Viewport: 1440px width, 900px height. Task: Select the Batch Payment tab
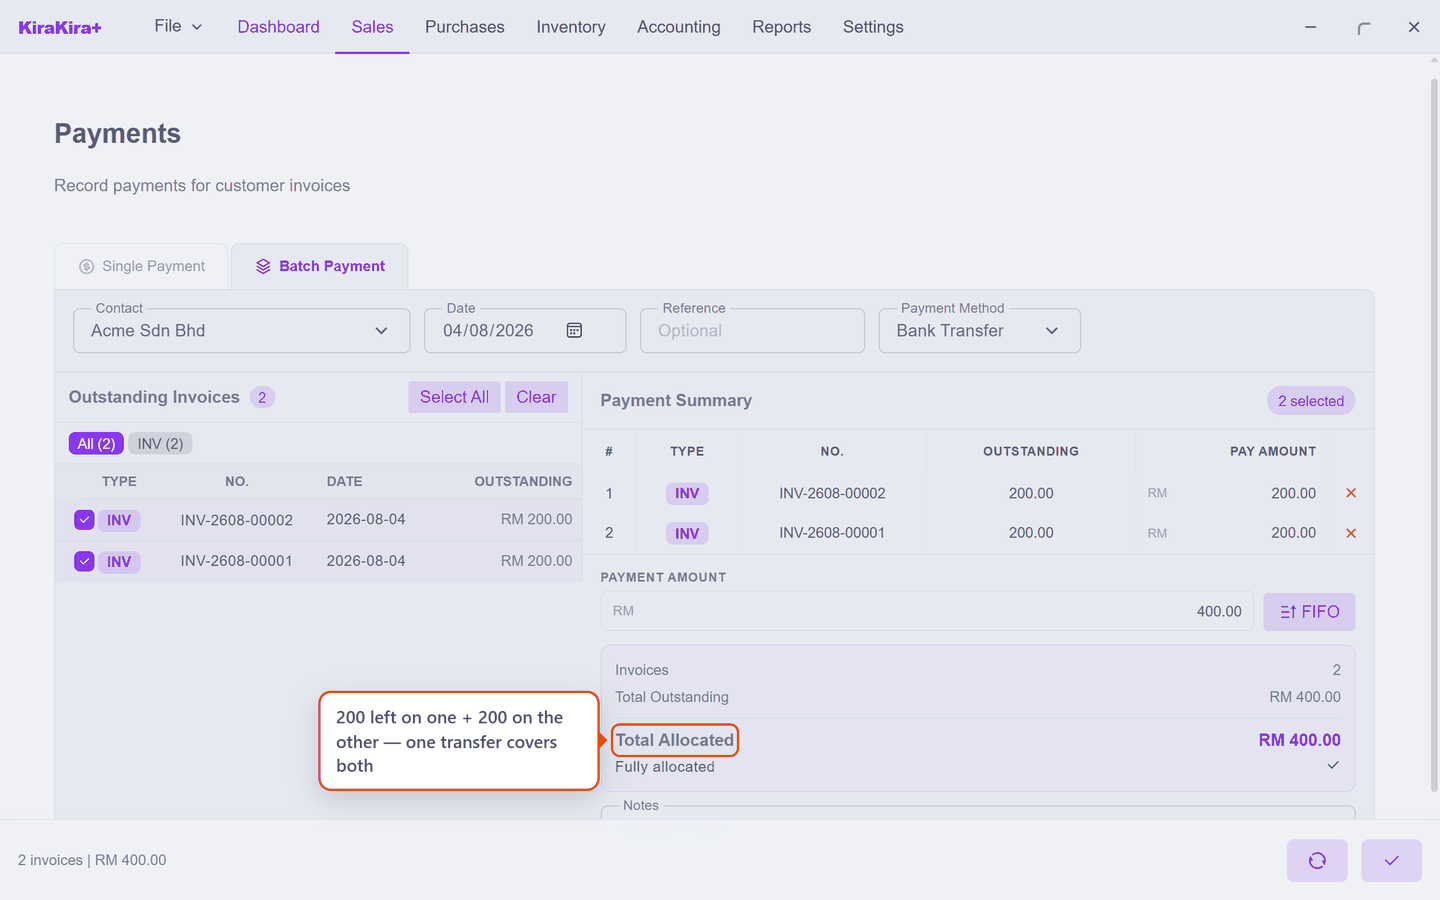[320, 266]
